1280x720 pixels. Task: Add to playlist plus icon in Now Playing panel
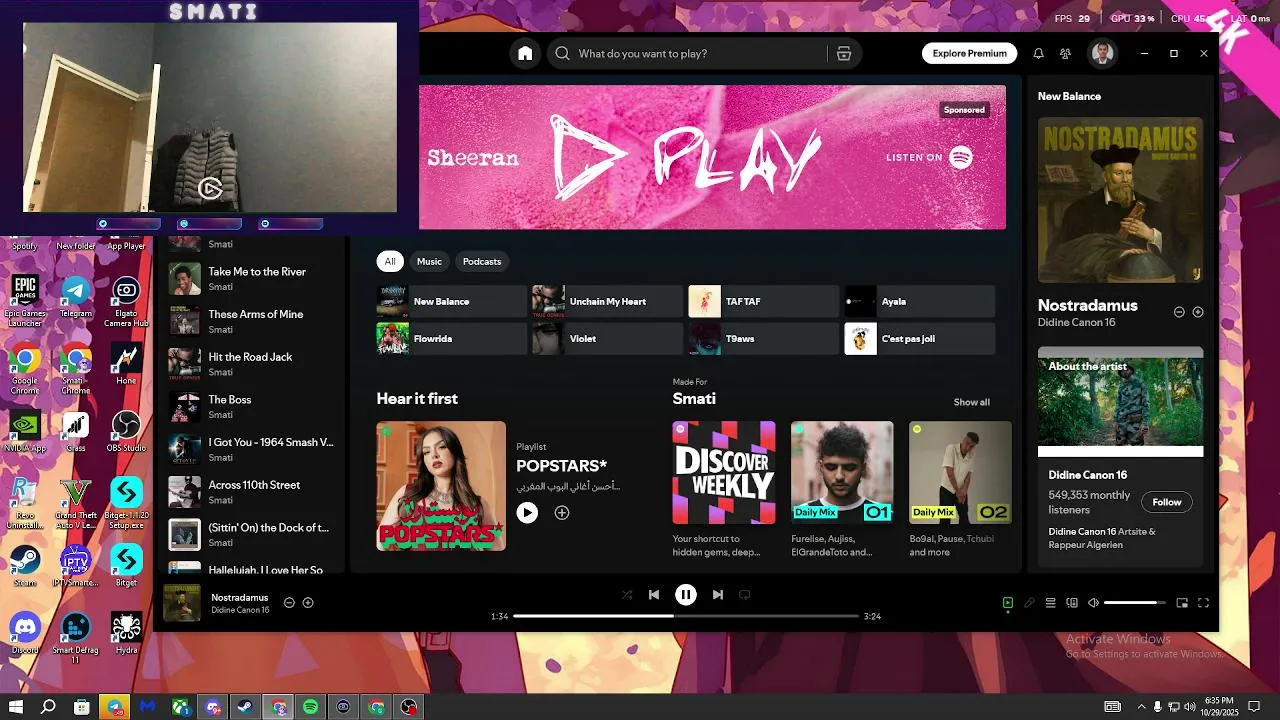pos(1198,312)
